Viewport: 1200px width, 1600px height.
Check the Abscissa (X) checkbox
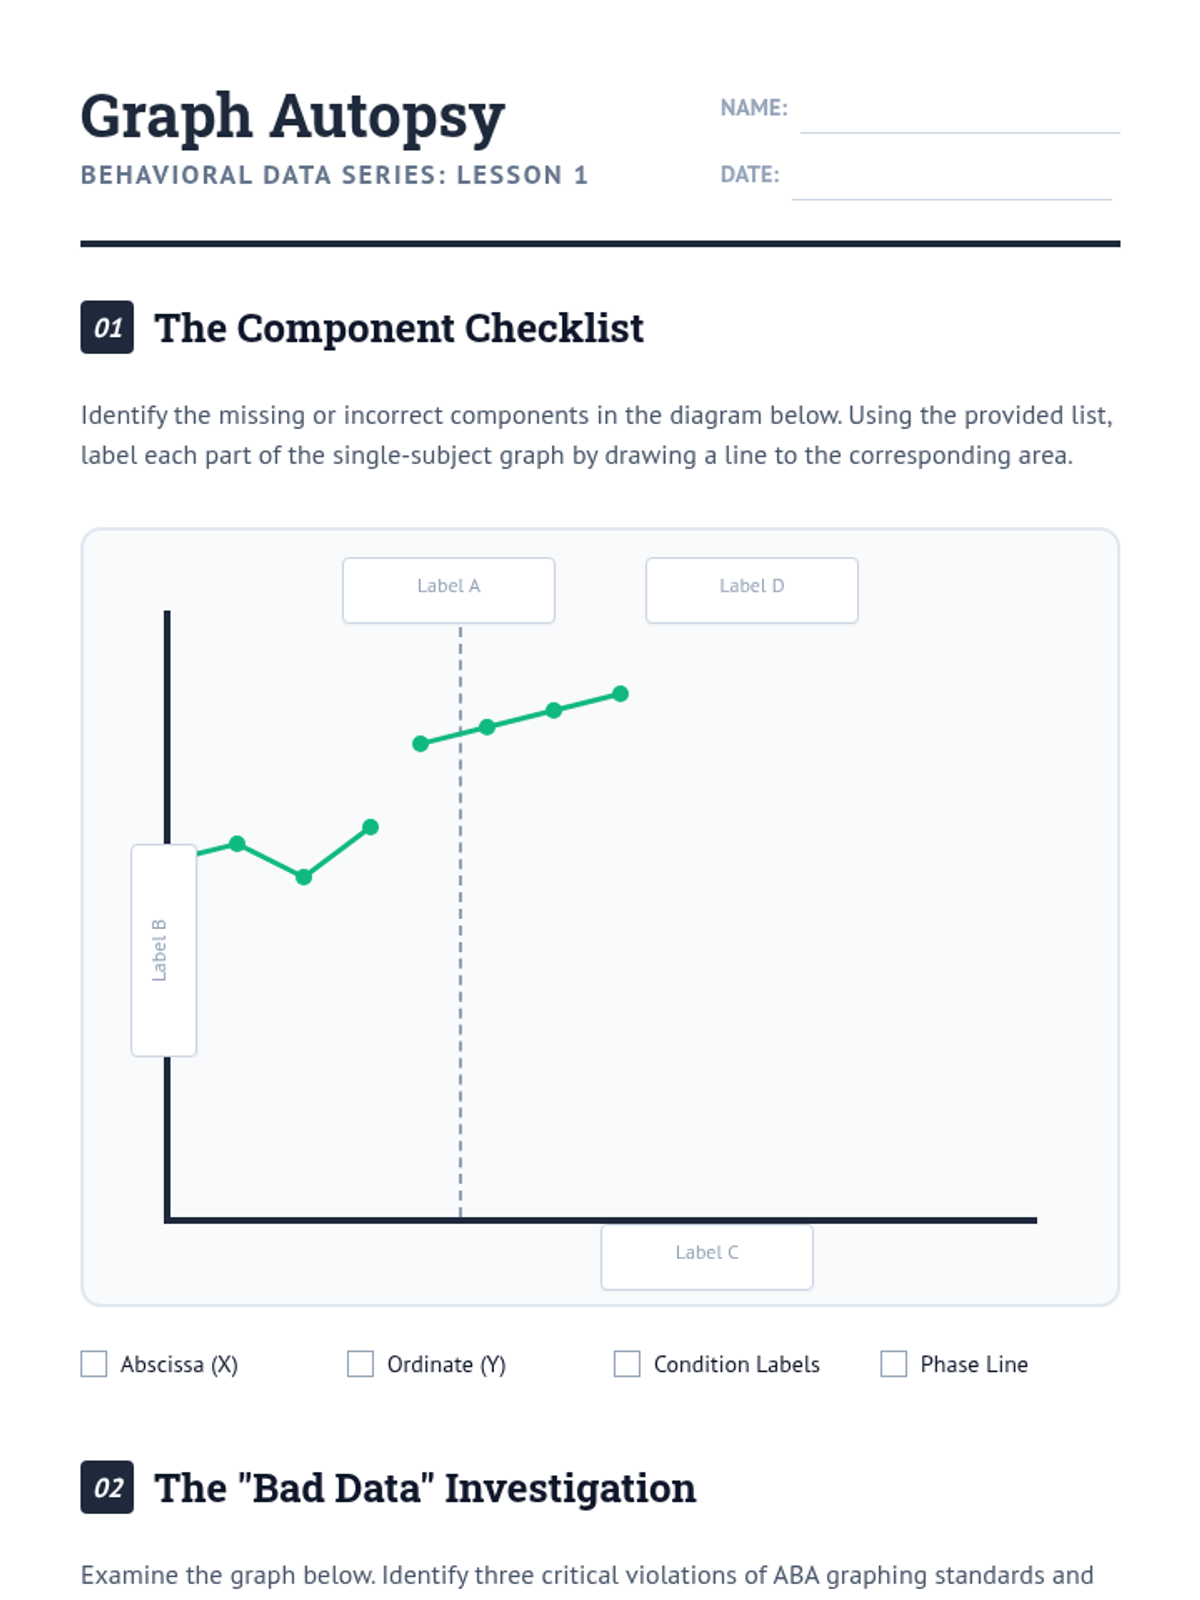click(x=94, y=1364)
